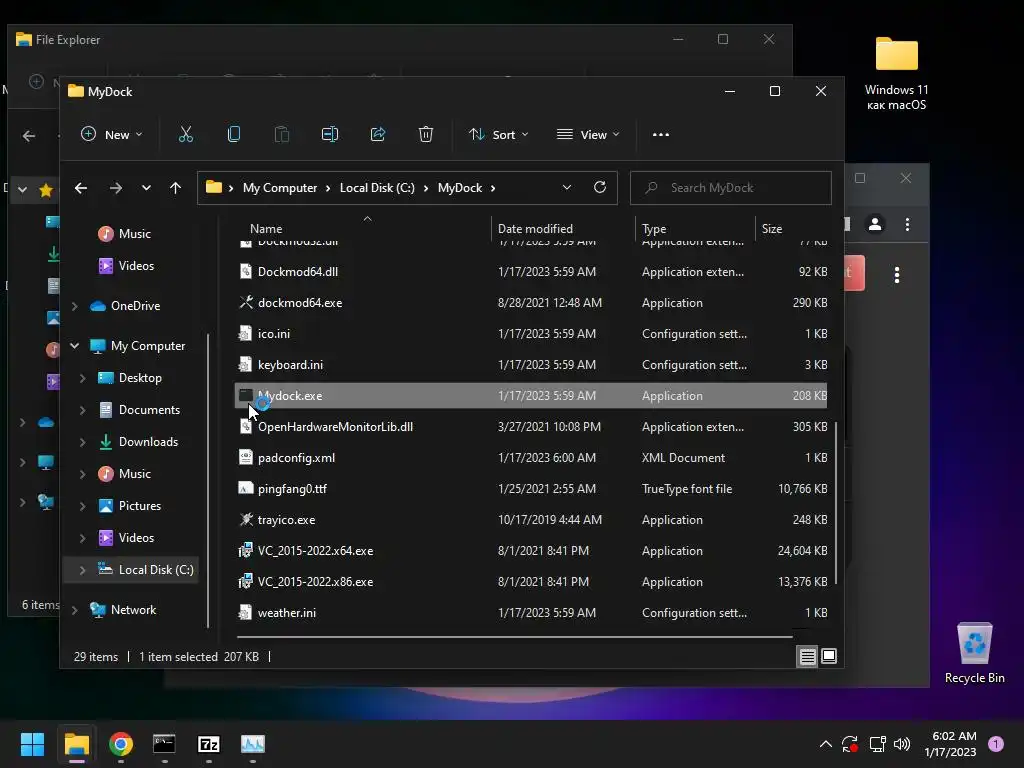
Task: Open the monitor graph app on taskbar
Action: coord(253,744)
